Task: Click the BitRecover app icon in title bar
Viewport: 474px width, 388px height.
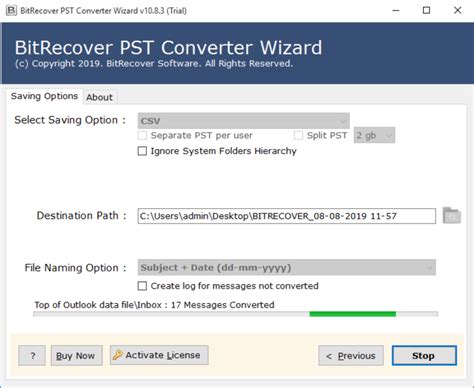Action: click(x=11, y=10)
